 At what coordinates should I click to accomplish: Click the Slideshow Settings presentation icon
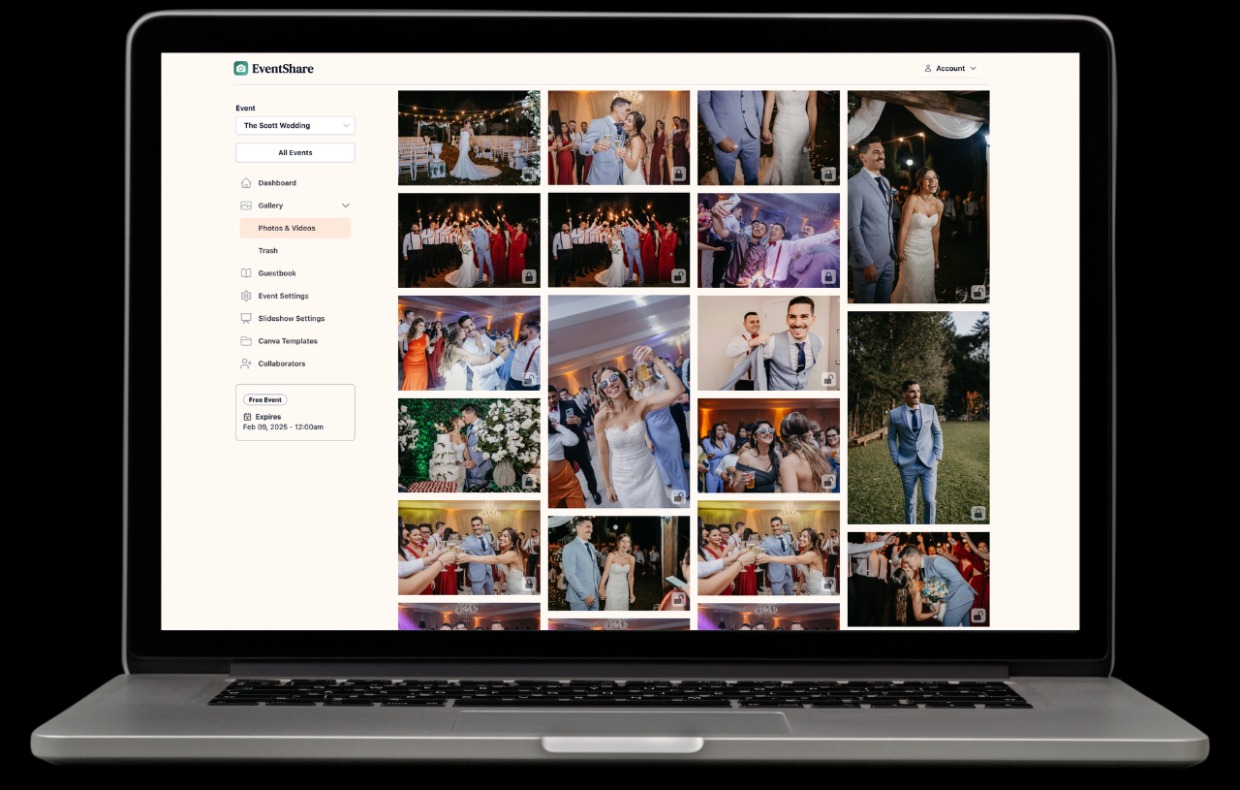(x=246, y=318)
